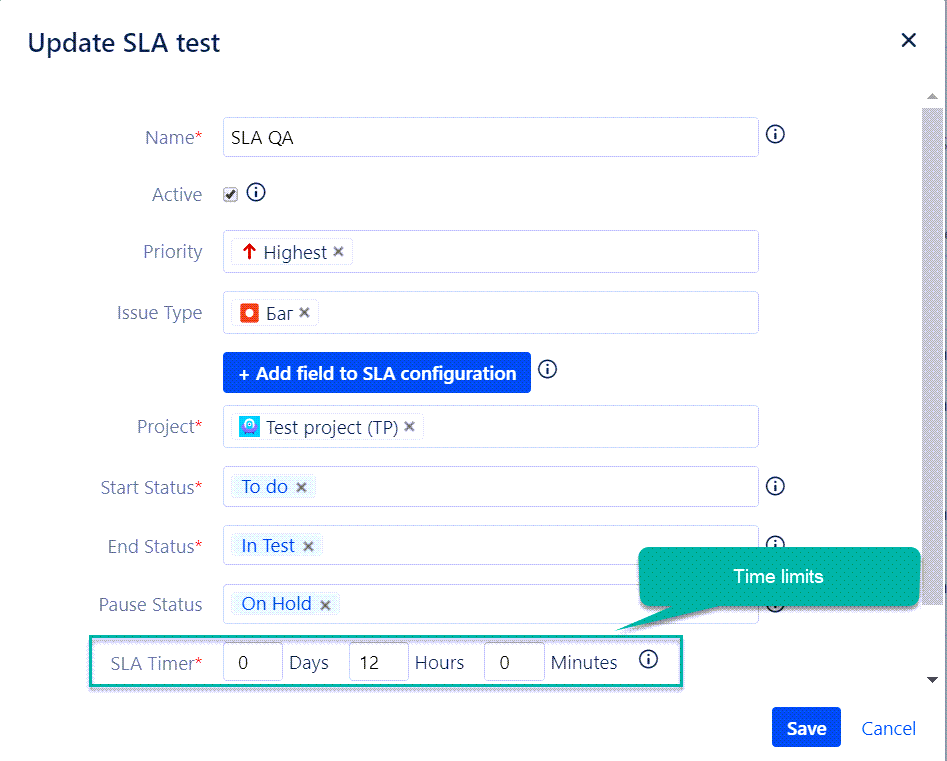Remove the Highest priority tag
Viewport: 947px width, 761px height.
[338, 252]
